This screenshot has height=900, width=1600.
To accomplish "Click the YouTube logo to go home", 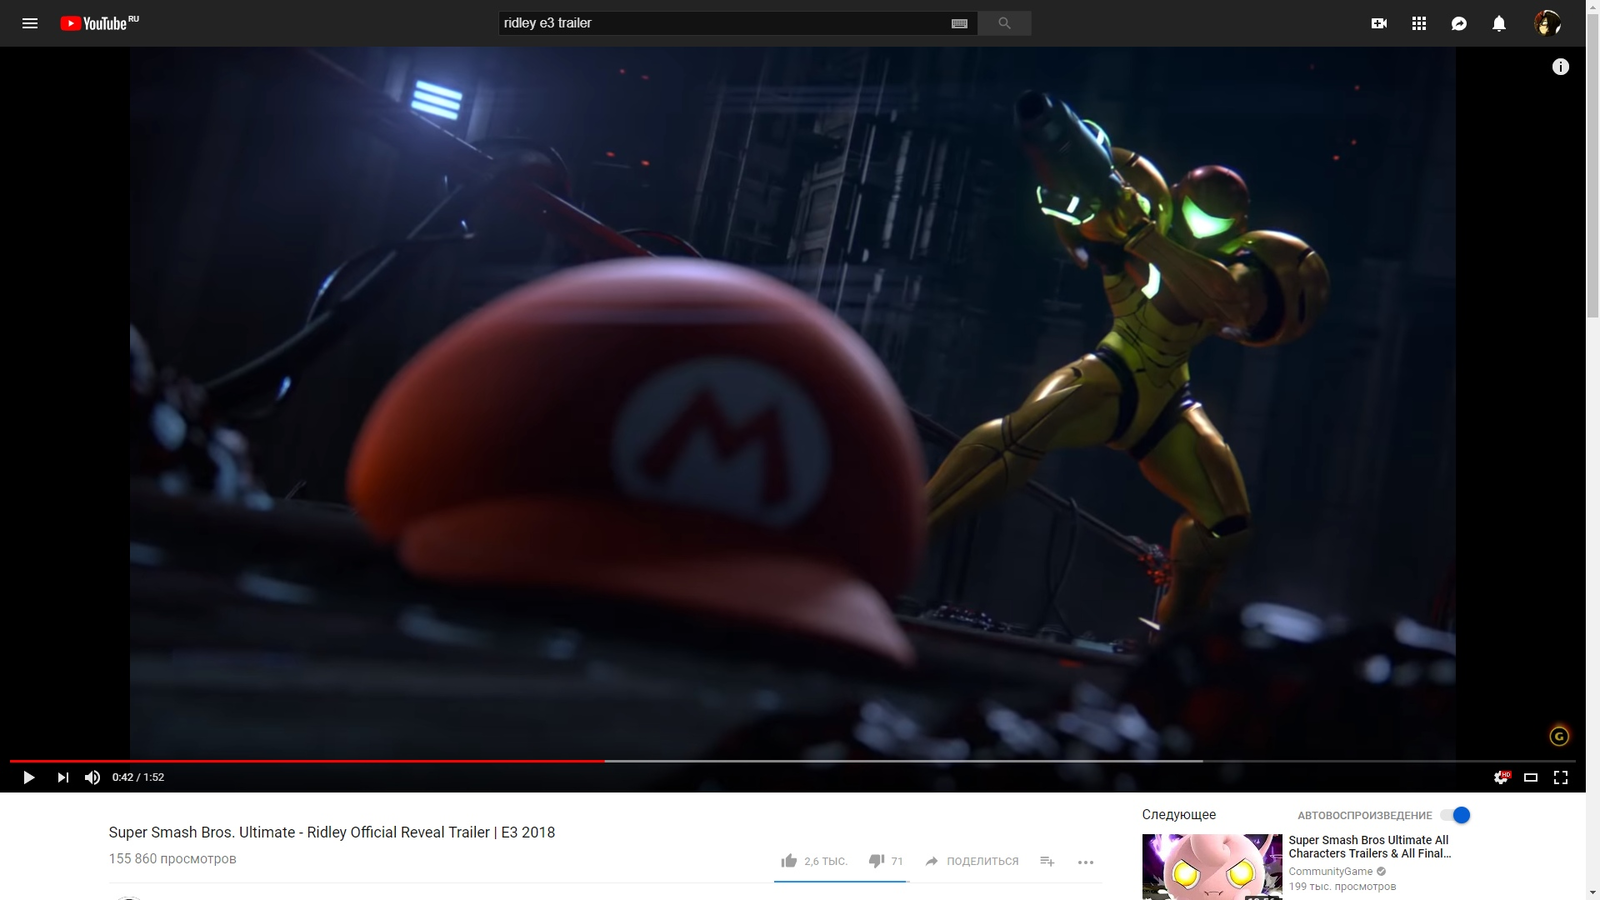I will [x=98, y=23].
